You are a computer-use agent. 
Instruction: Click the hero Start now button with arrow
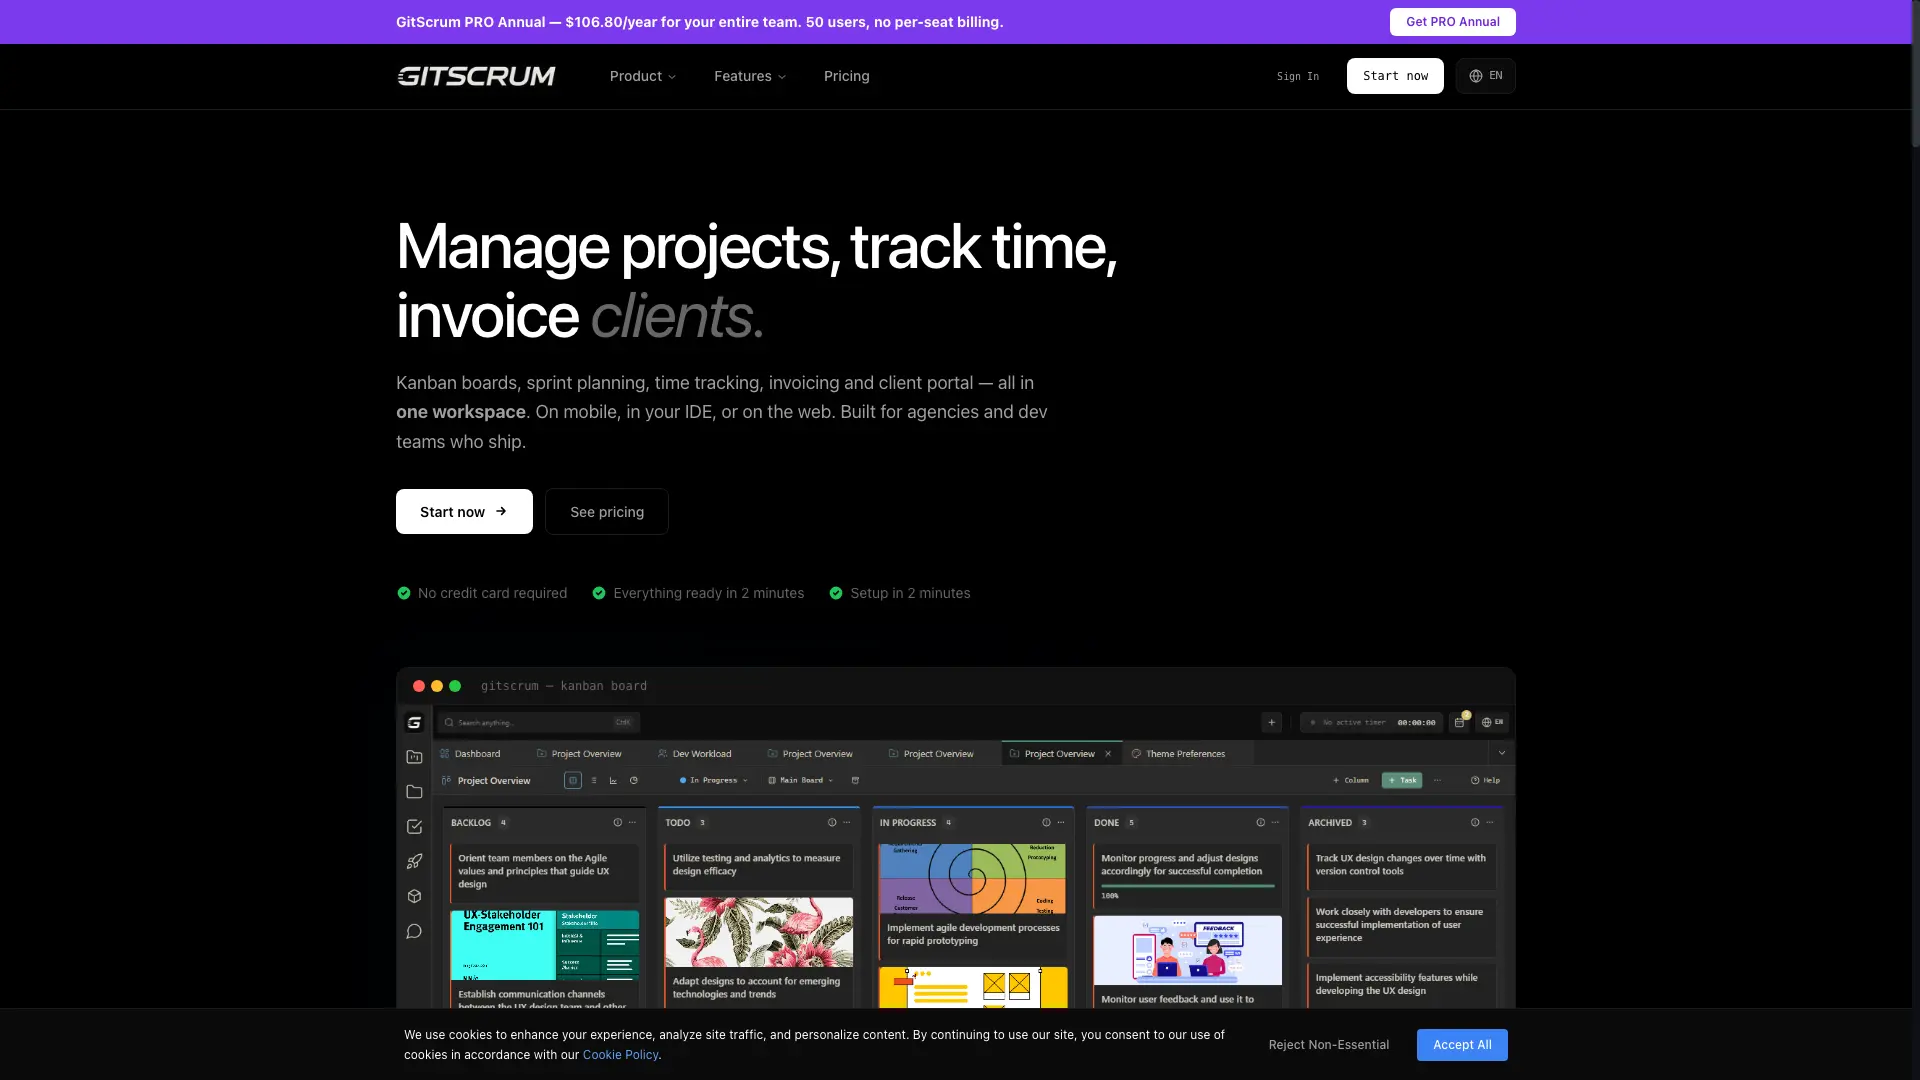pyautogui.click(x=464, y=511)
